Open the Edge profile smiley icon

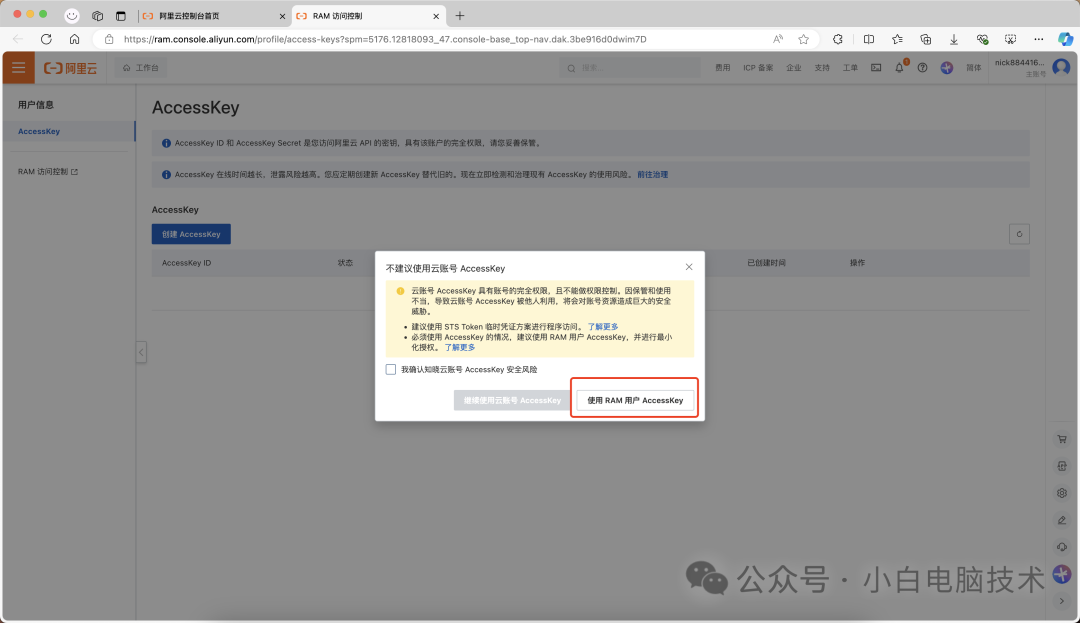[72, 15]
